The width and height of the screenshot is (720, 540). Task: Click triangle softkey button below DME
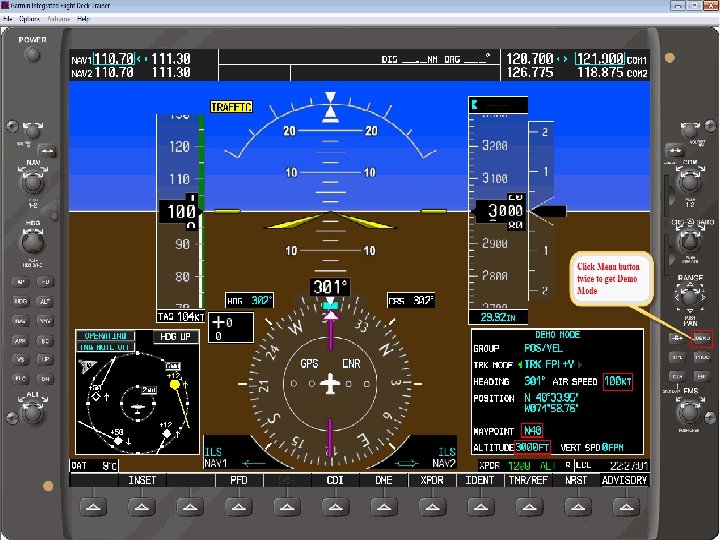384,507
